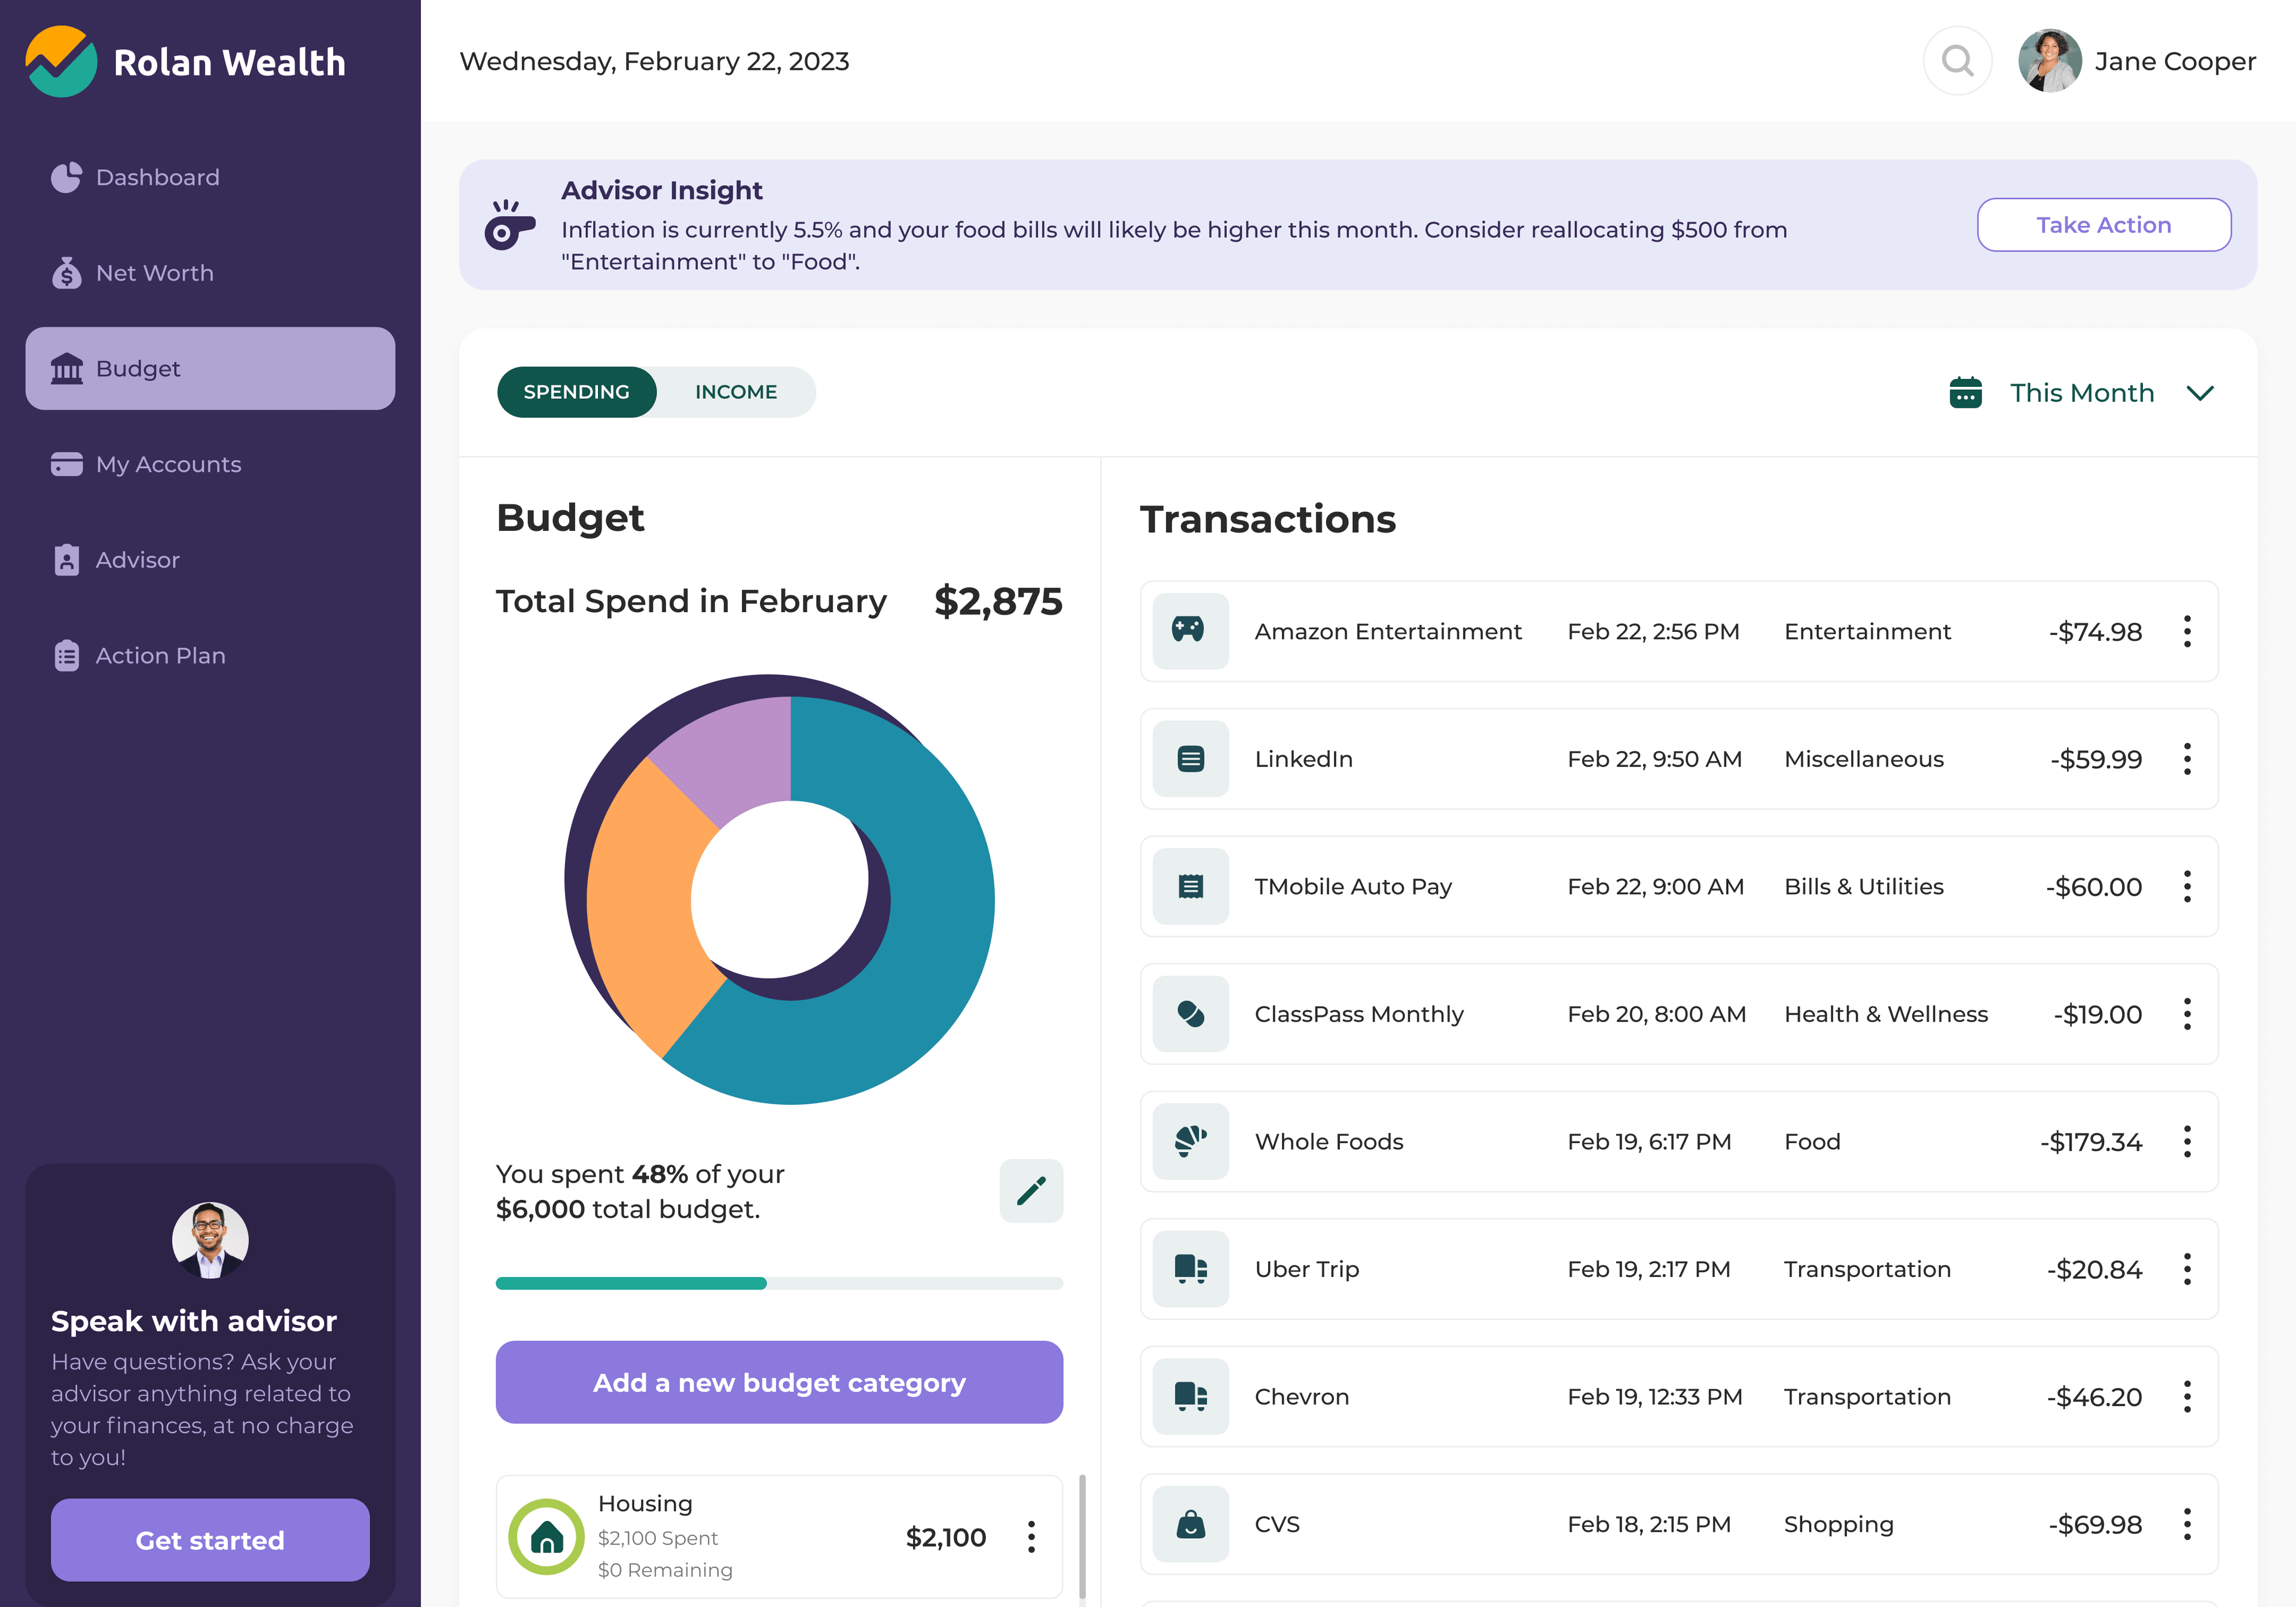Screen dimensions: 2296x1607
Task: Click the Rolan Wealth logo
Action: coord(186,62)
